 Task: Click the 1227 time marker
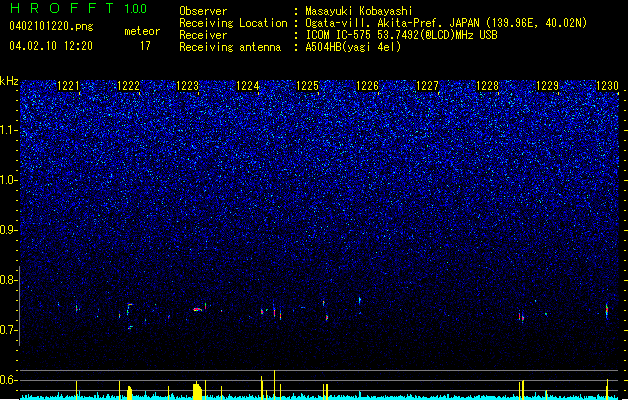(427, 85)
